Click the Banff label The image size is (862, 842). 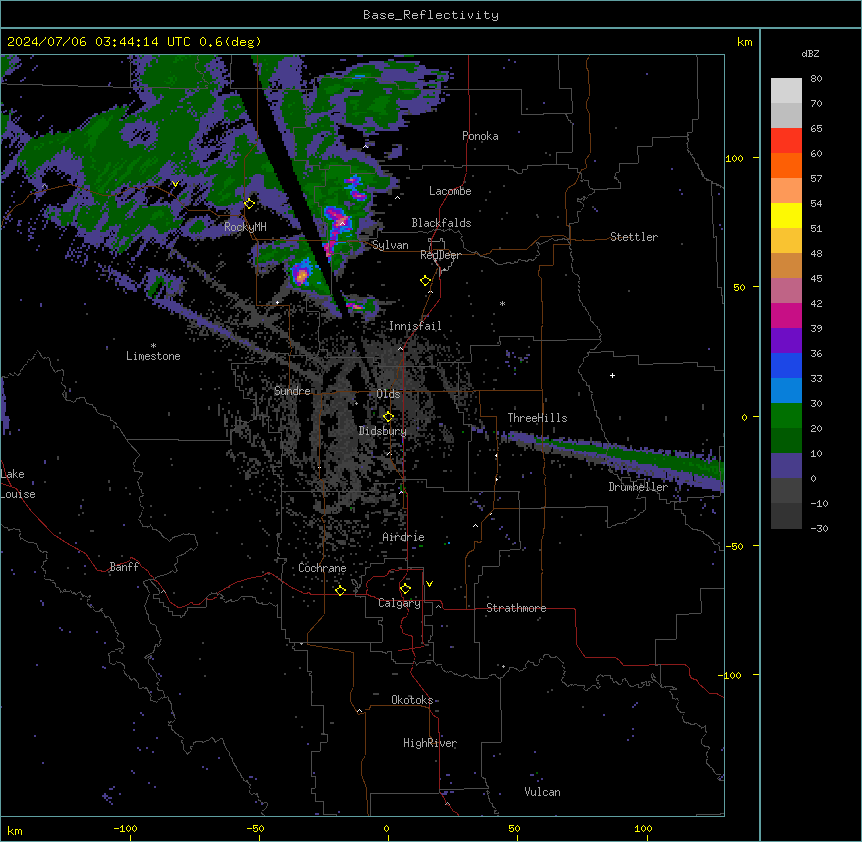pos(124,567)
